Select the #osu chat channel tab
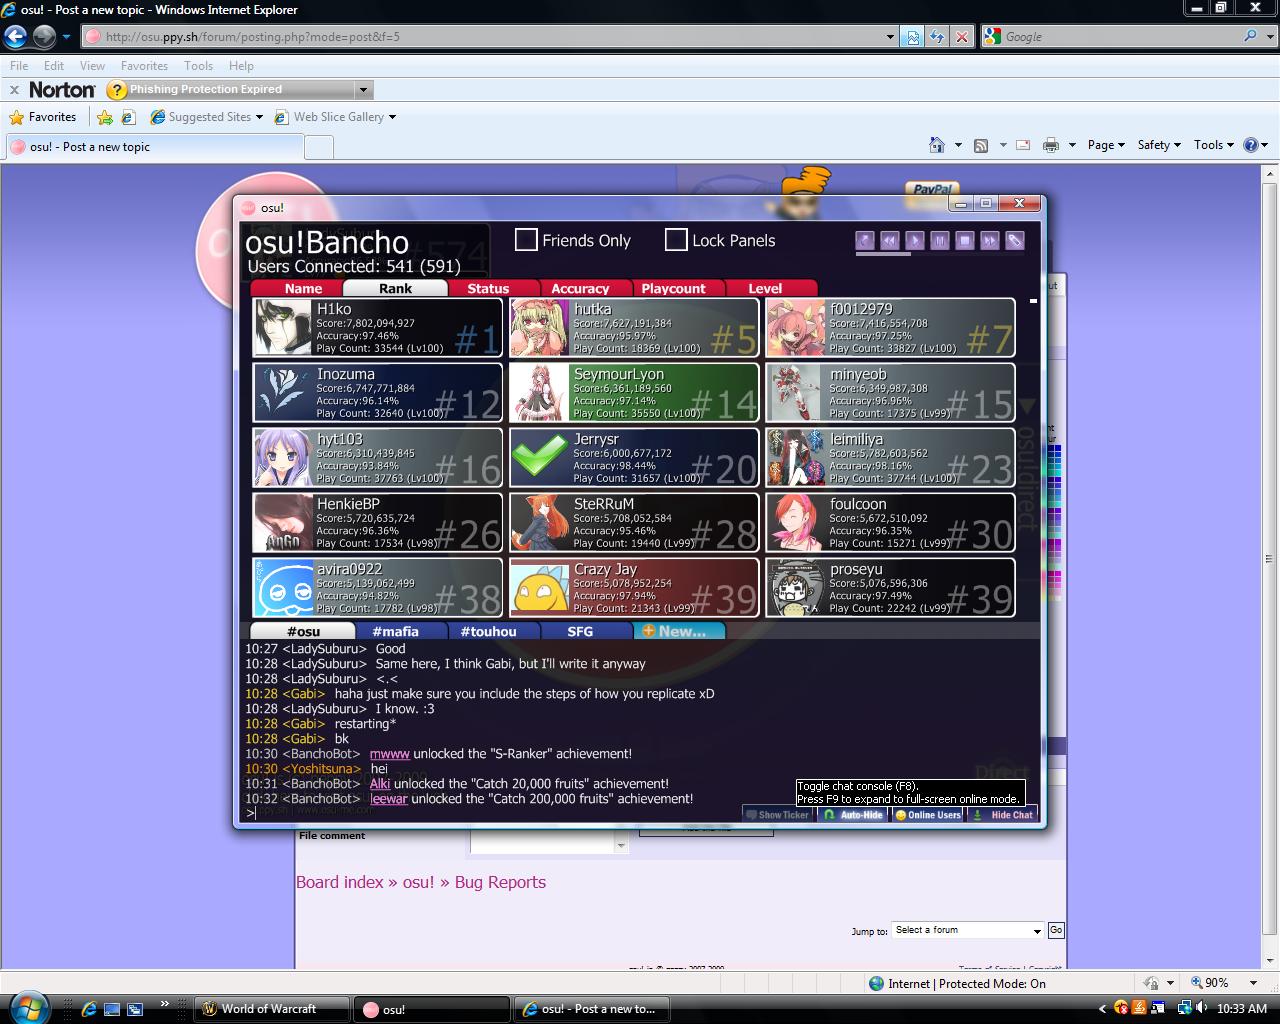The height and width of the screenshot is (1024, 1280). 303,631
